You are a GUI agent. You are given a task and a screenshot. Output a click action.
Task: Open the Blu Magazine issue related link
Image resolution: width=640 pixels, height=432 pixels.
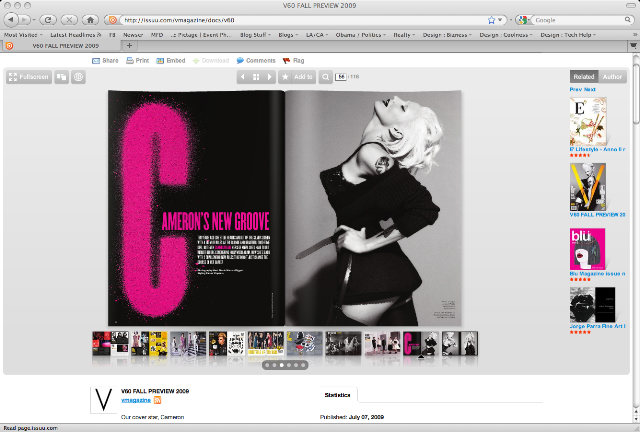pos(597,274)
